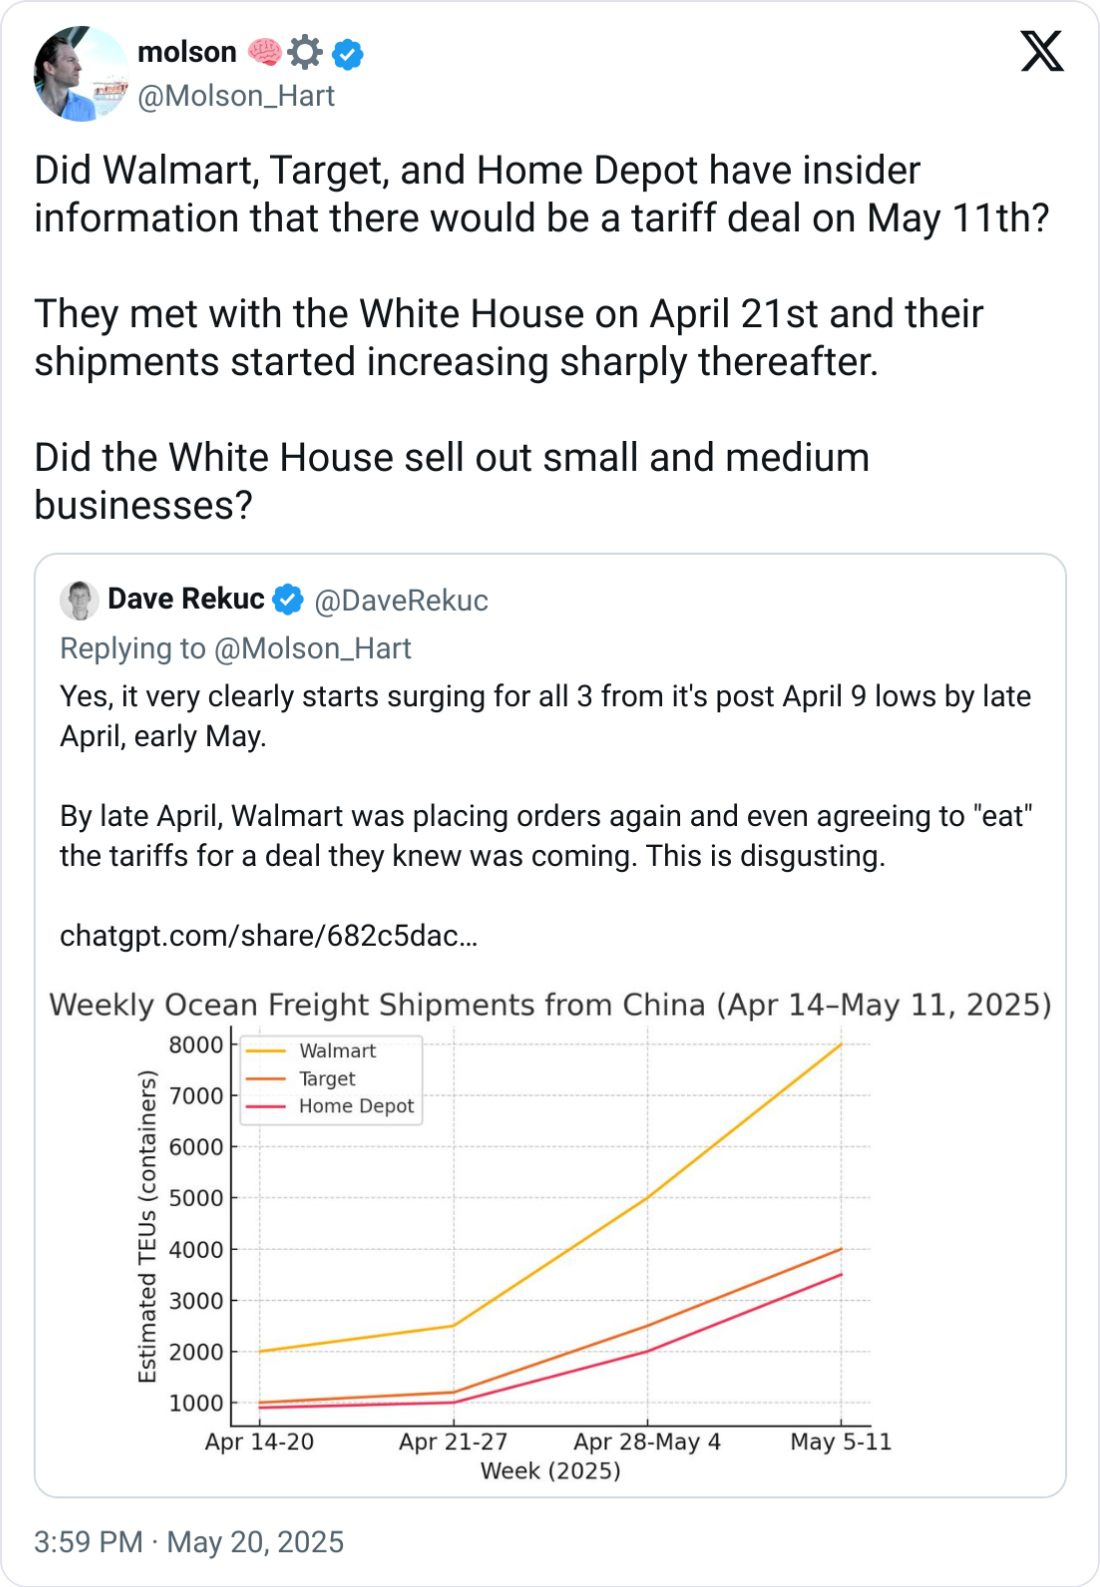Click the Dave Rekuc display name
This screenshot has height=1587, width=1100.
pos(186,599)
